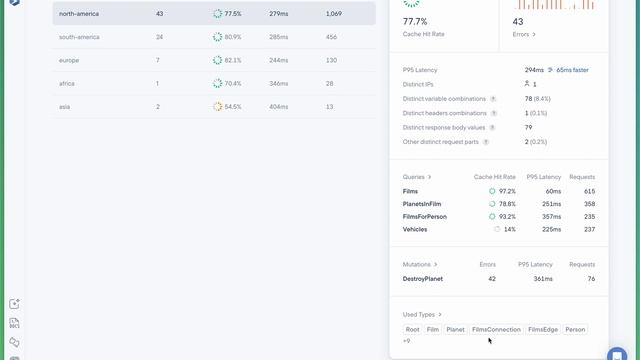
Task: Click cache ring icon for Vehicles query
Action: point(497,229)
